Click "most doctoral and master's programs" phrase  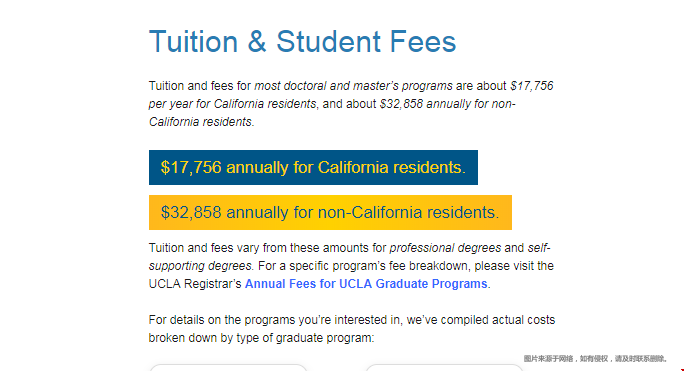(353, 86)
